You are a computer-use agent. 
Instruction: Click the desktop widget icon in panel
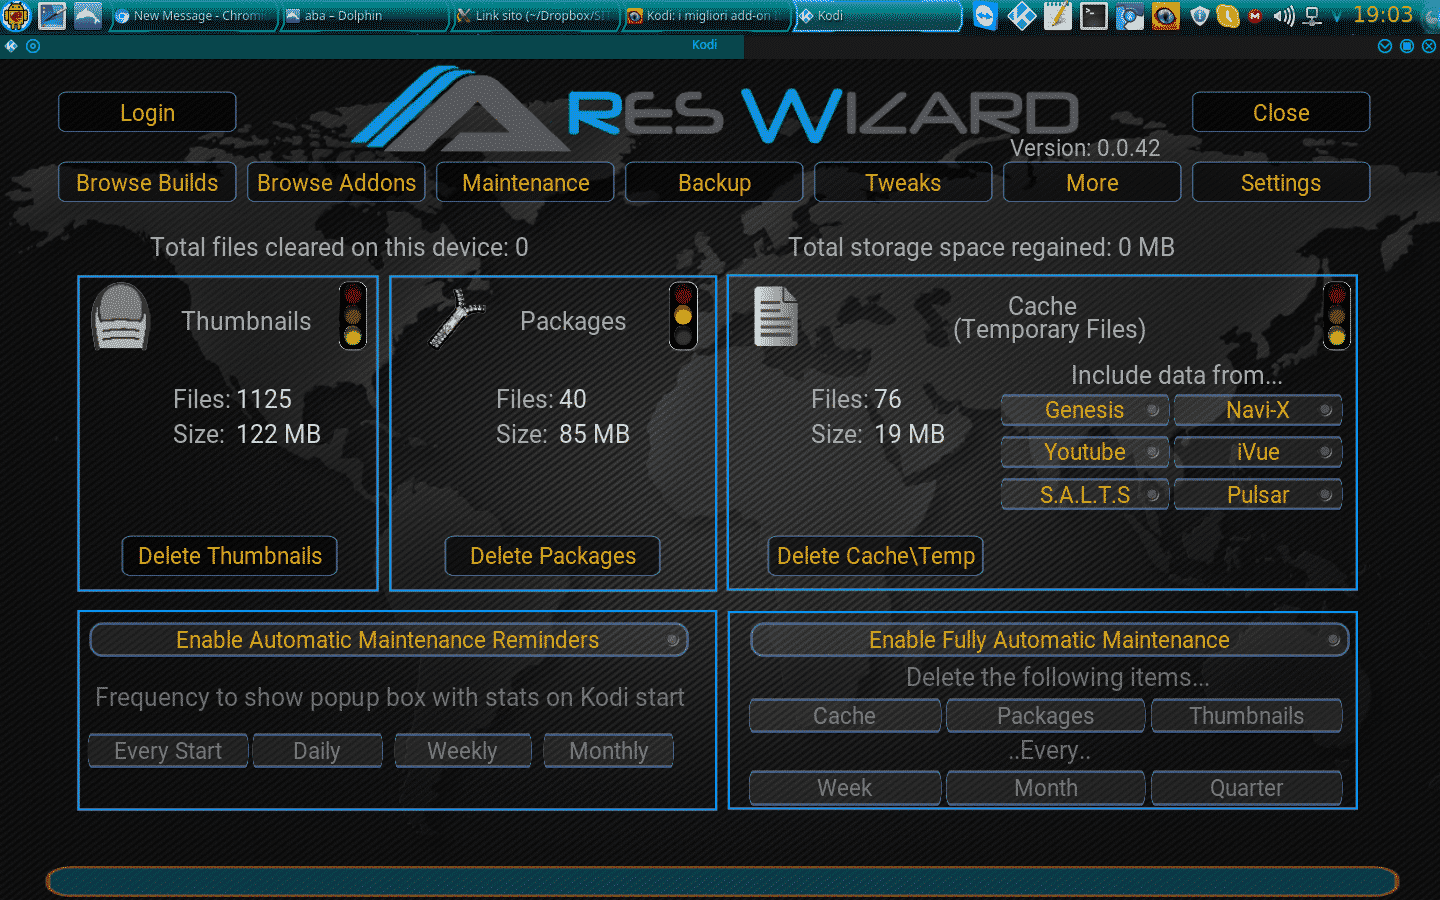52,16
